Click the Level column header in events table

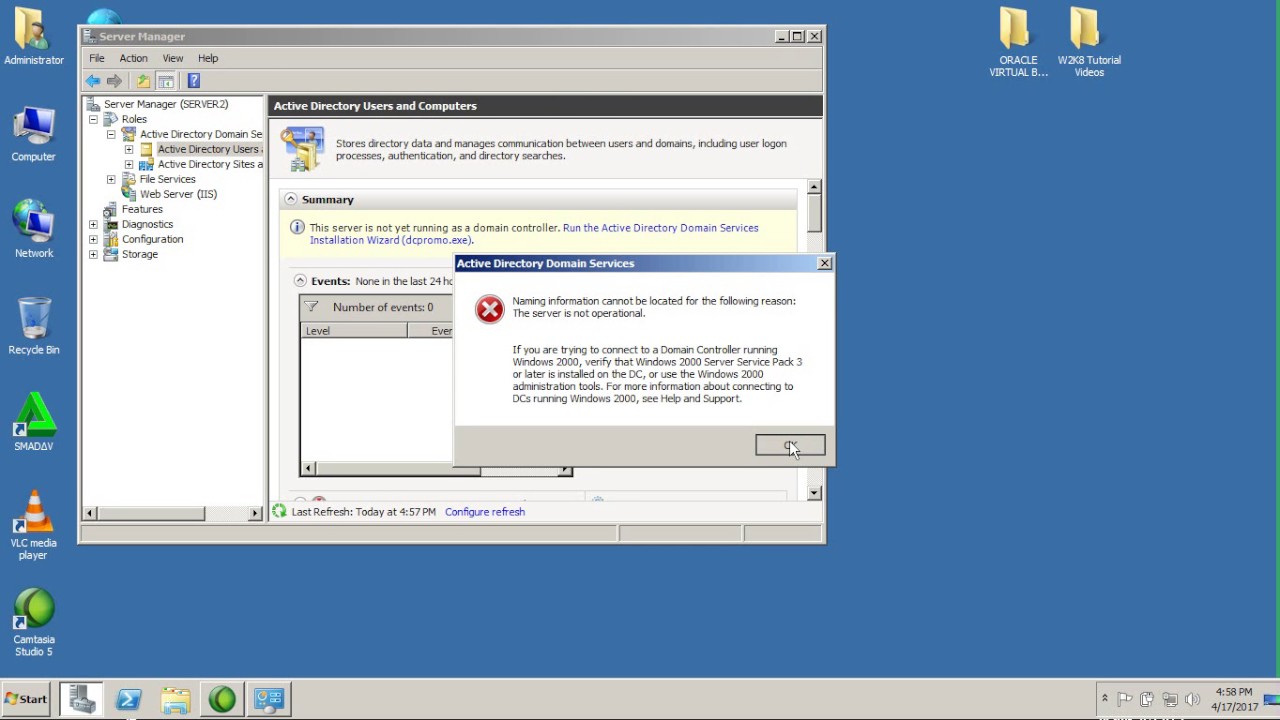coord(354,331)
